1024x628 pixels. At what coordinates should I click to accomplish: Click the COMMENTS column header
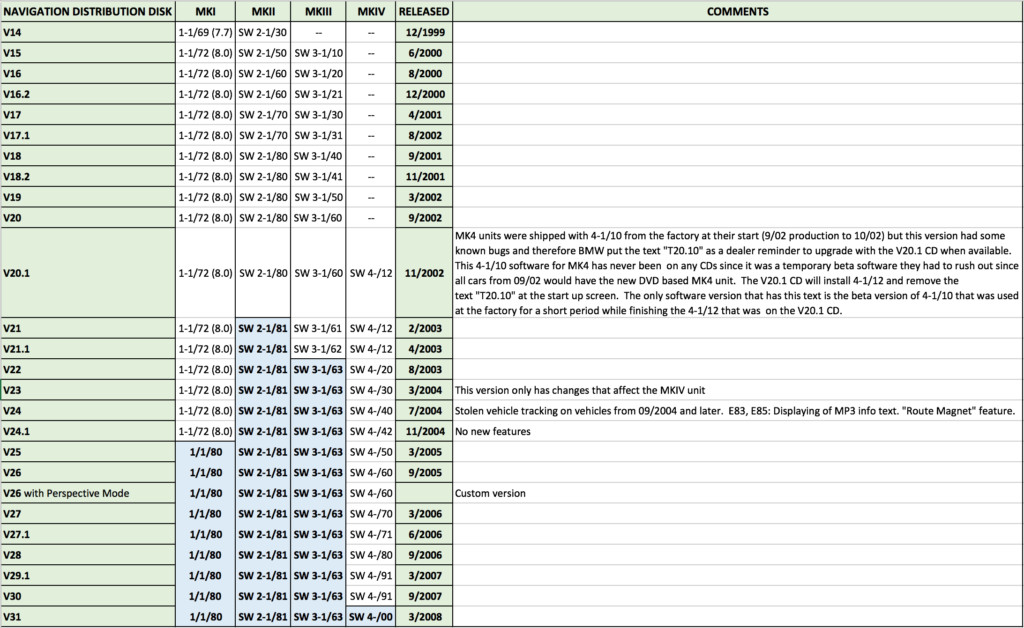click(x=738, y=11)
